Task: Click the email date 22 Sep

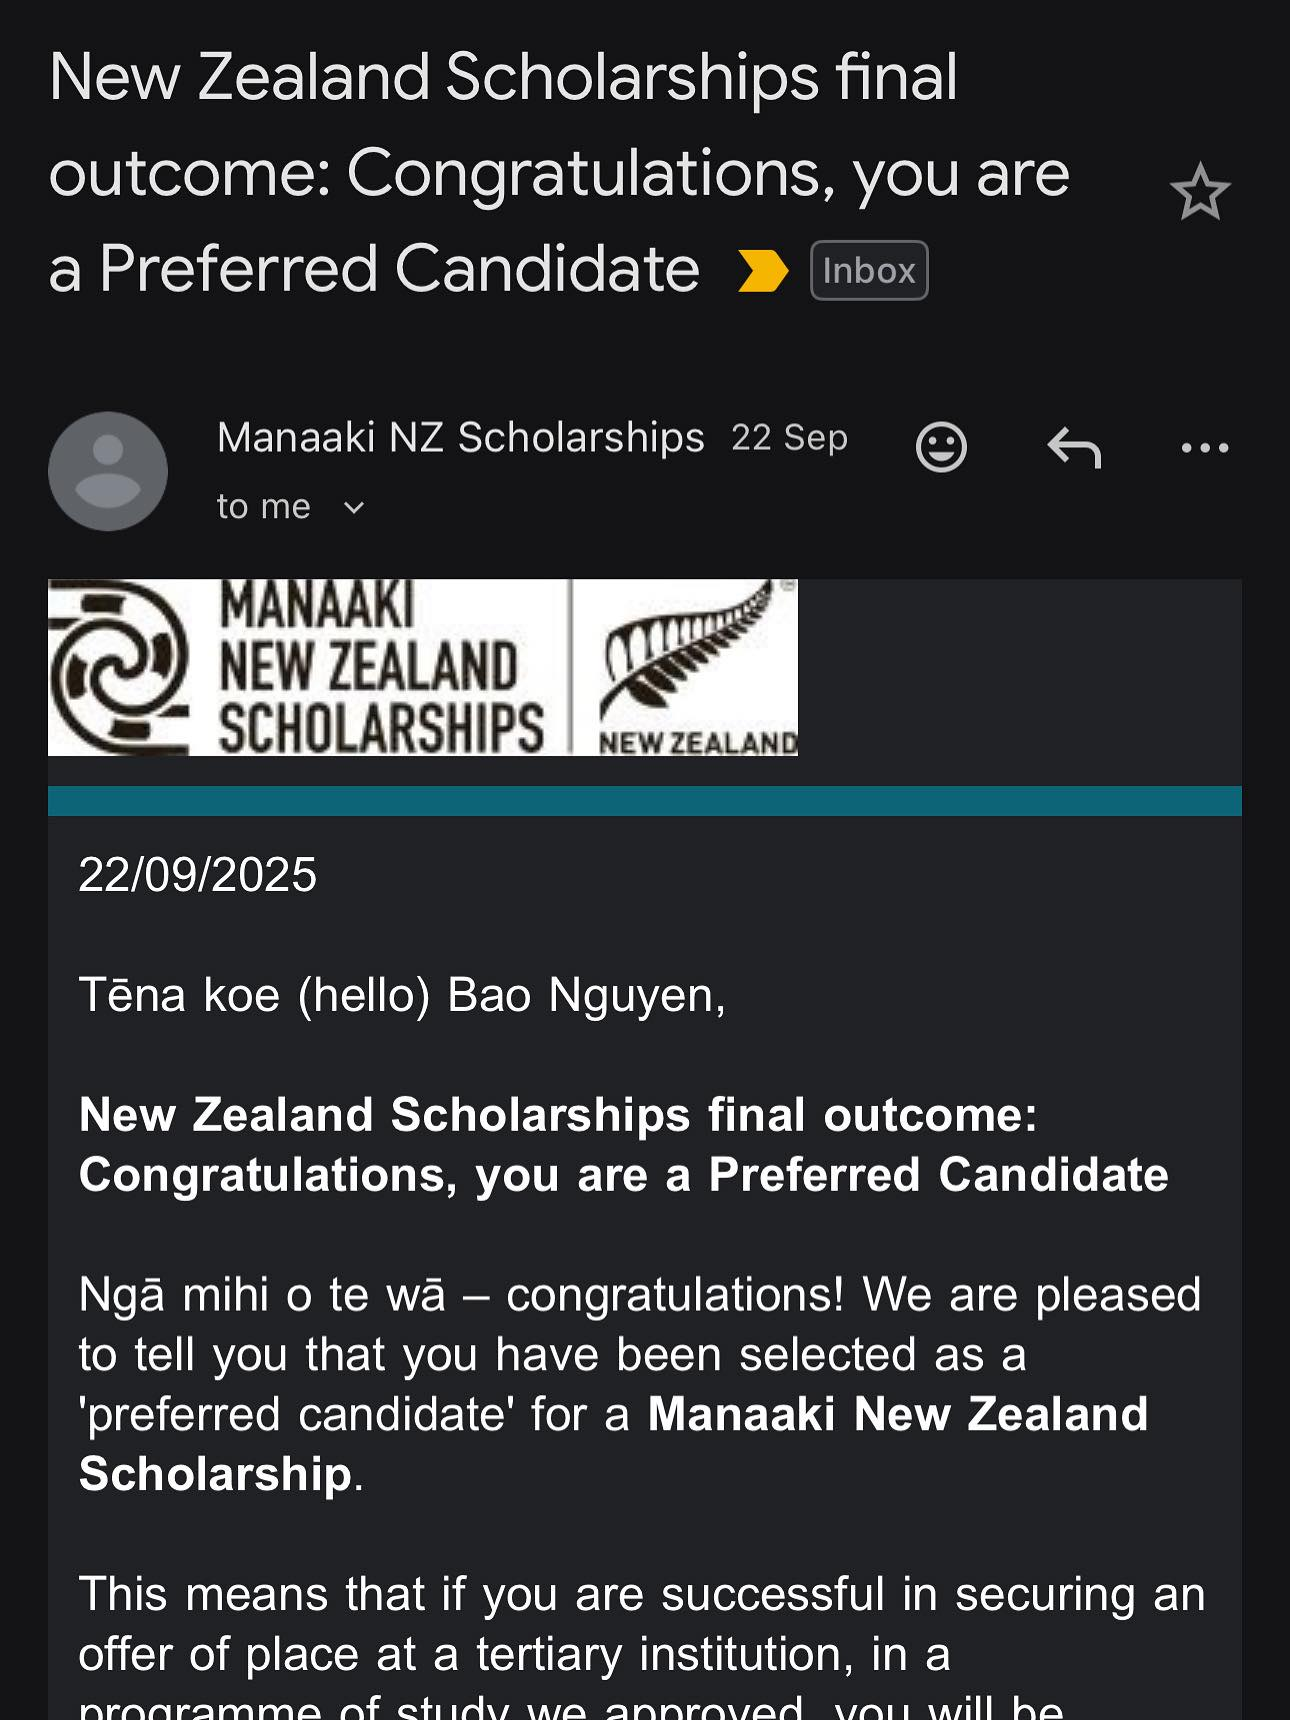Action: tap(790, 437)
